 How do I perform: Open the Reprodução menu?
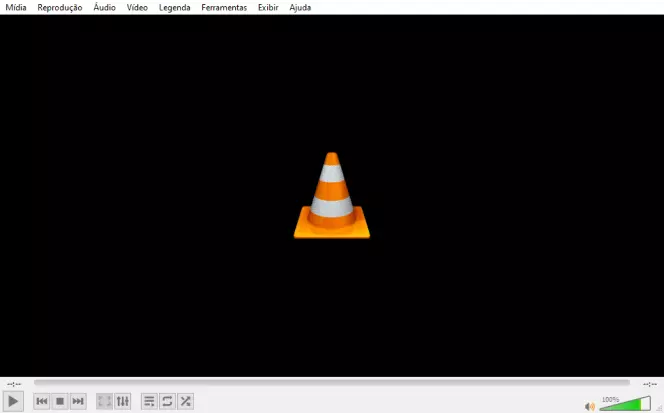[60, 8]
